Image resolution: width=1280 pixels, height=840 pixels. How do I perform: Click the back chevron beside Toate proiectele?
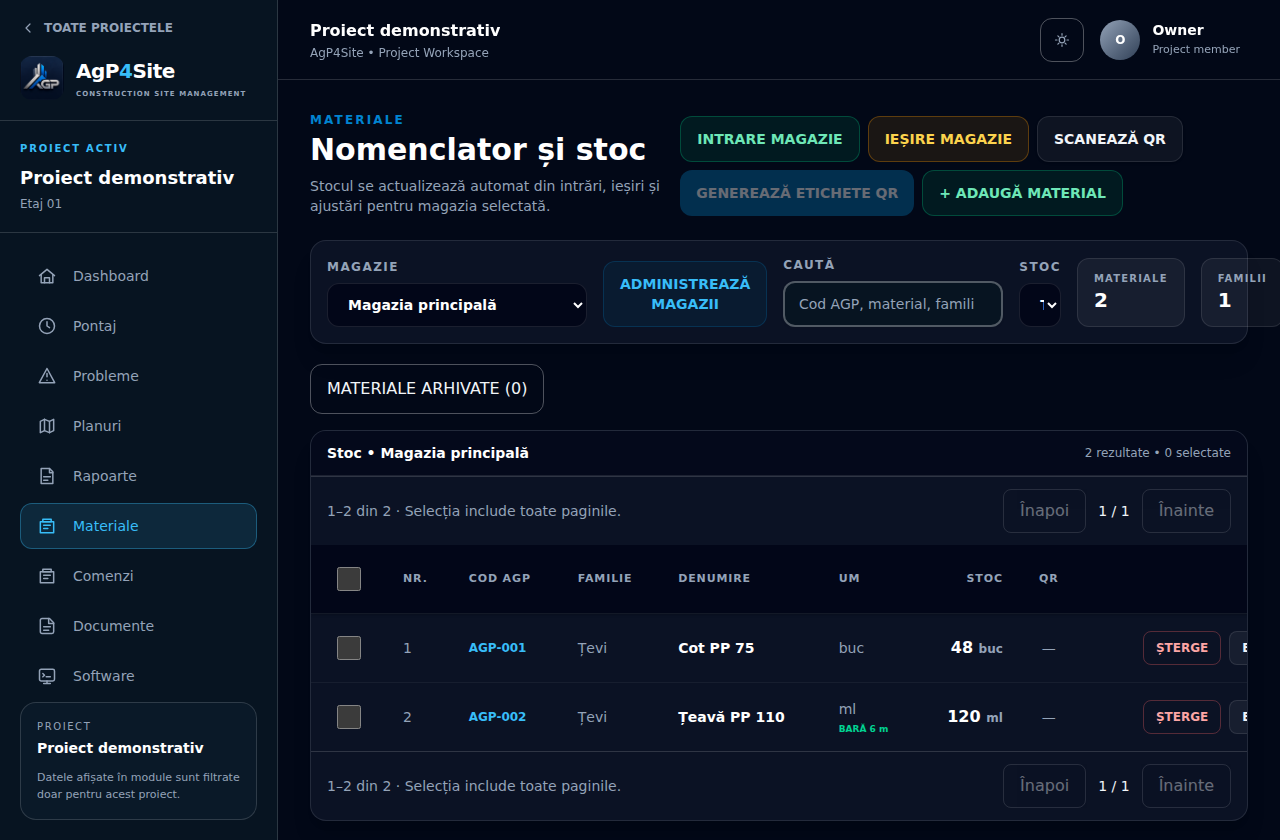pyautogui.click(x=28, y=28)
